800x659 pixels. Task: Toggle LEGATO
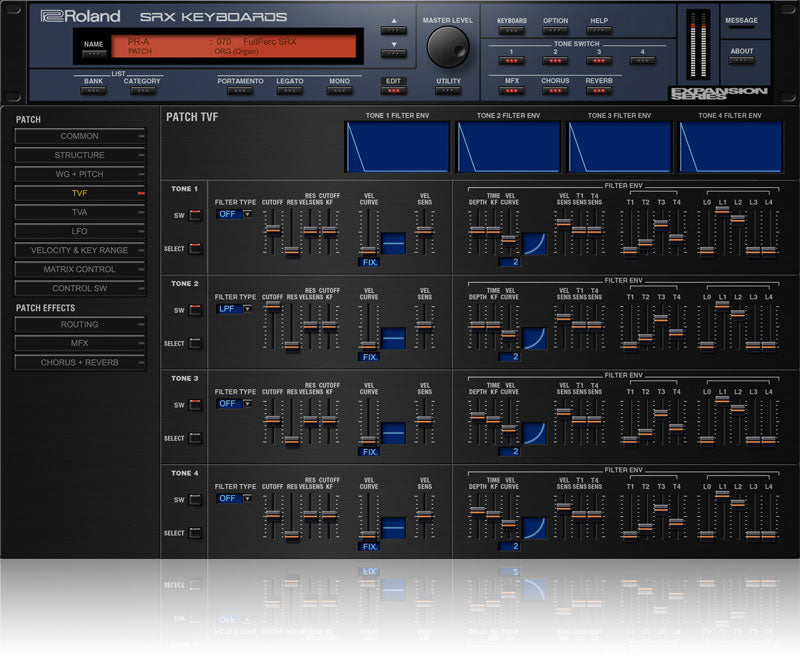click(290, 91)
